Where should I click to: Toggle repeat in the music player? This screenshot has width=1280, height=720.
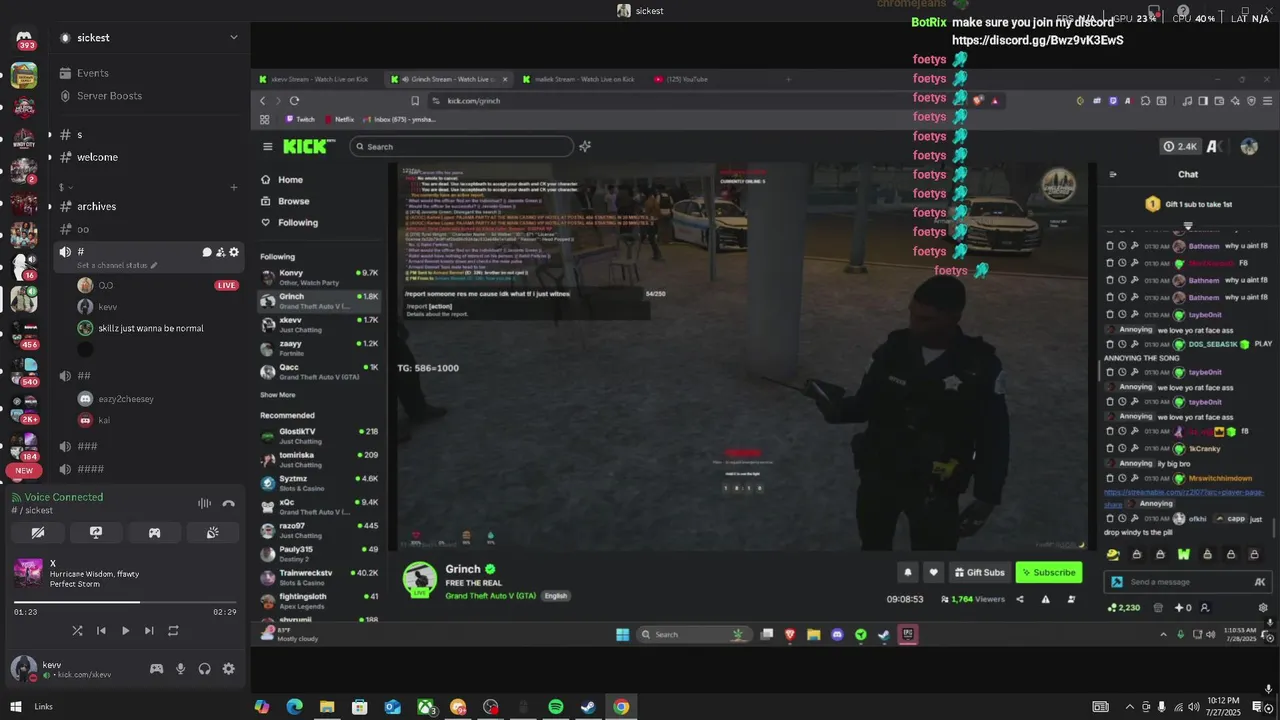point(173,631)
